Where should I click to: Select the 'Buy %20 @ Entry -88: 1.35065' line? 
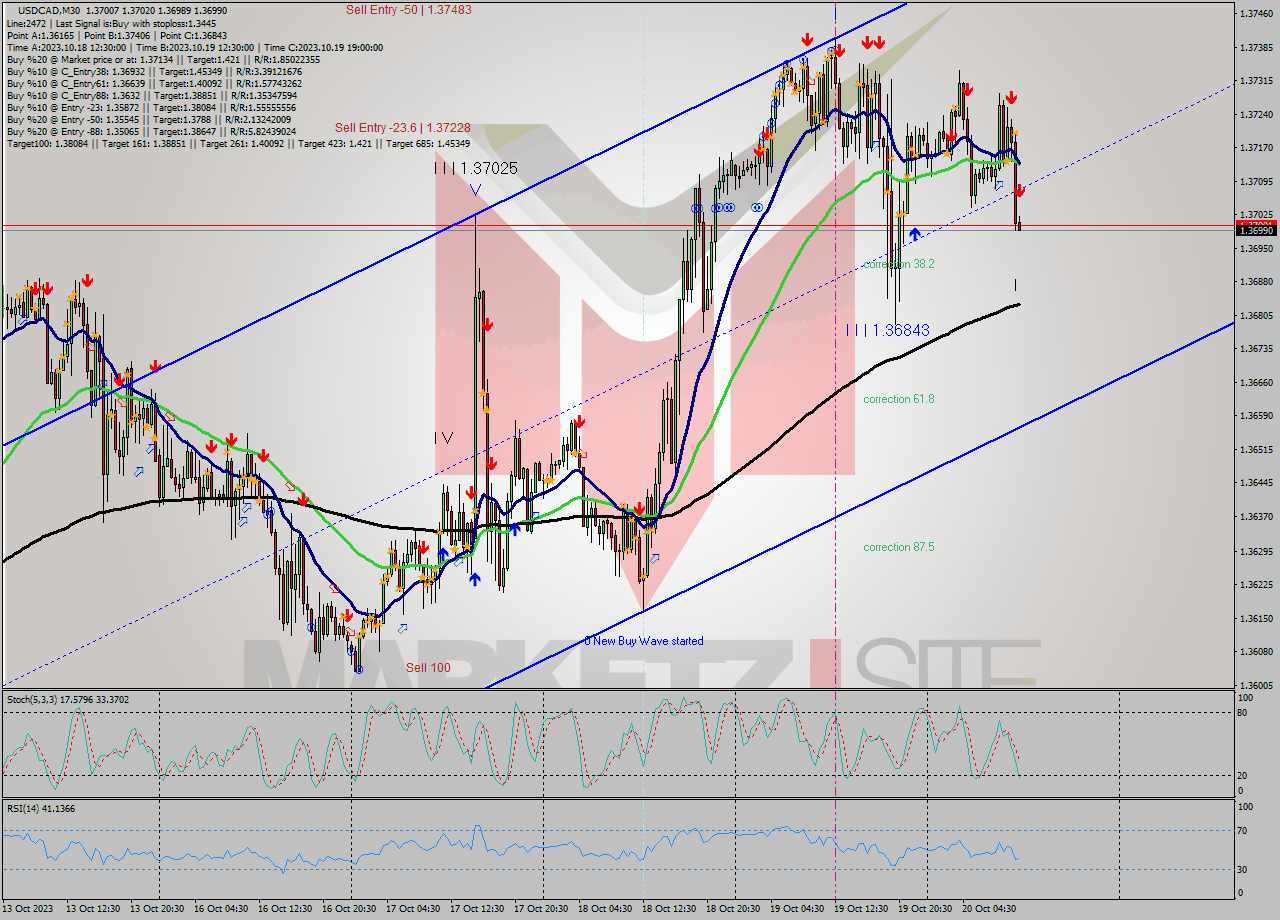[x=151, y=132]
